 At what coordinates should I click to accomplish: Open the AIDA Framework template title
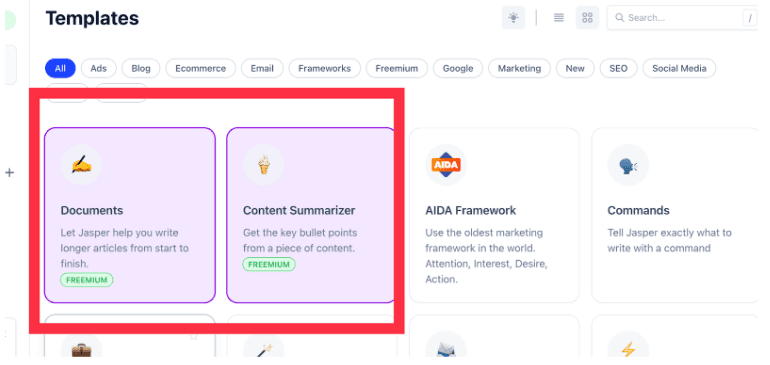(470, 210)
